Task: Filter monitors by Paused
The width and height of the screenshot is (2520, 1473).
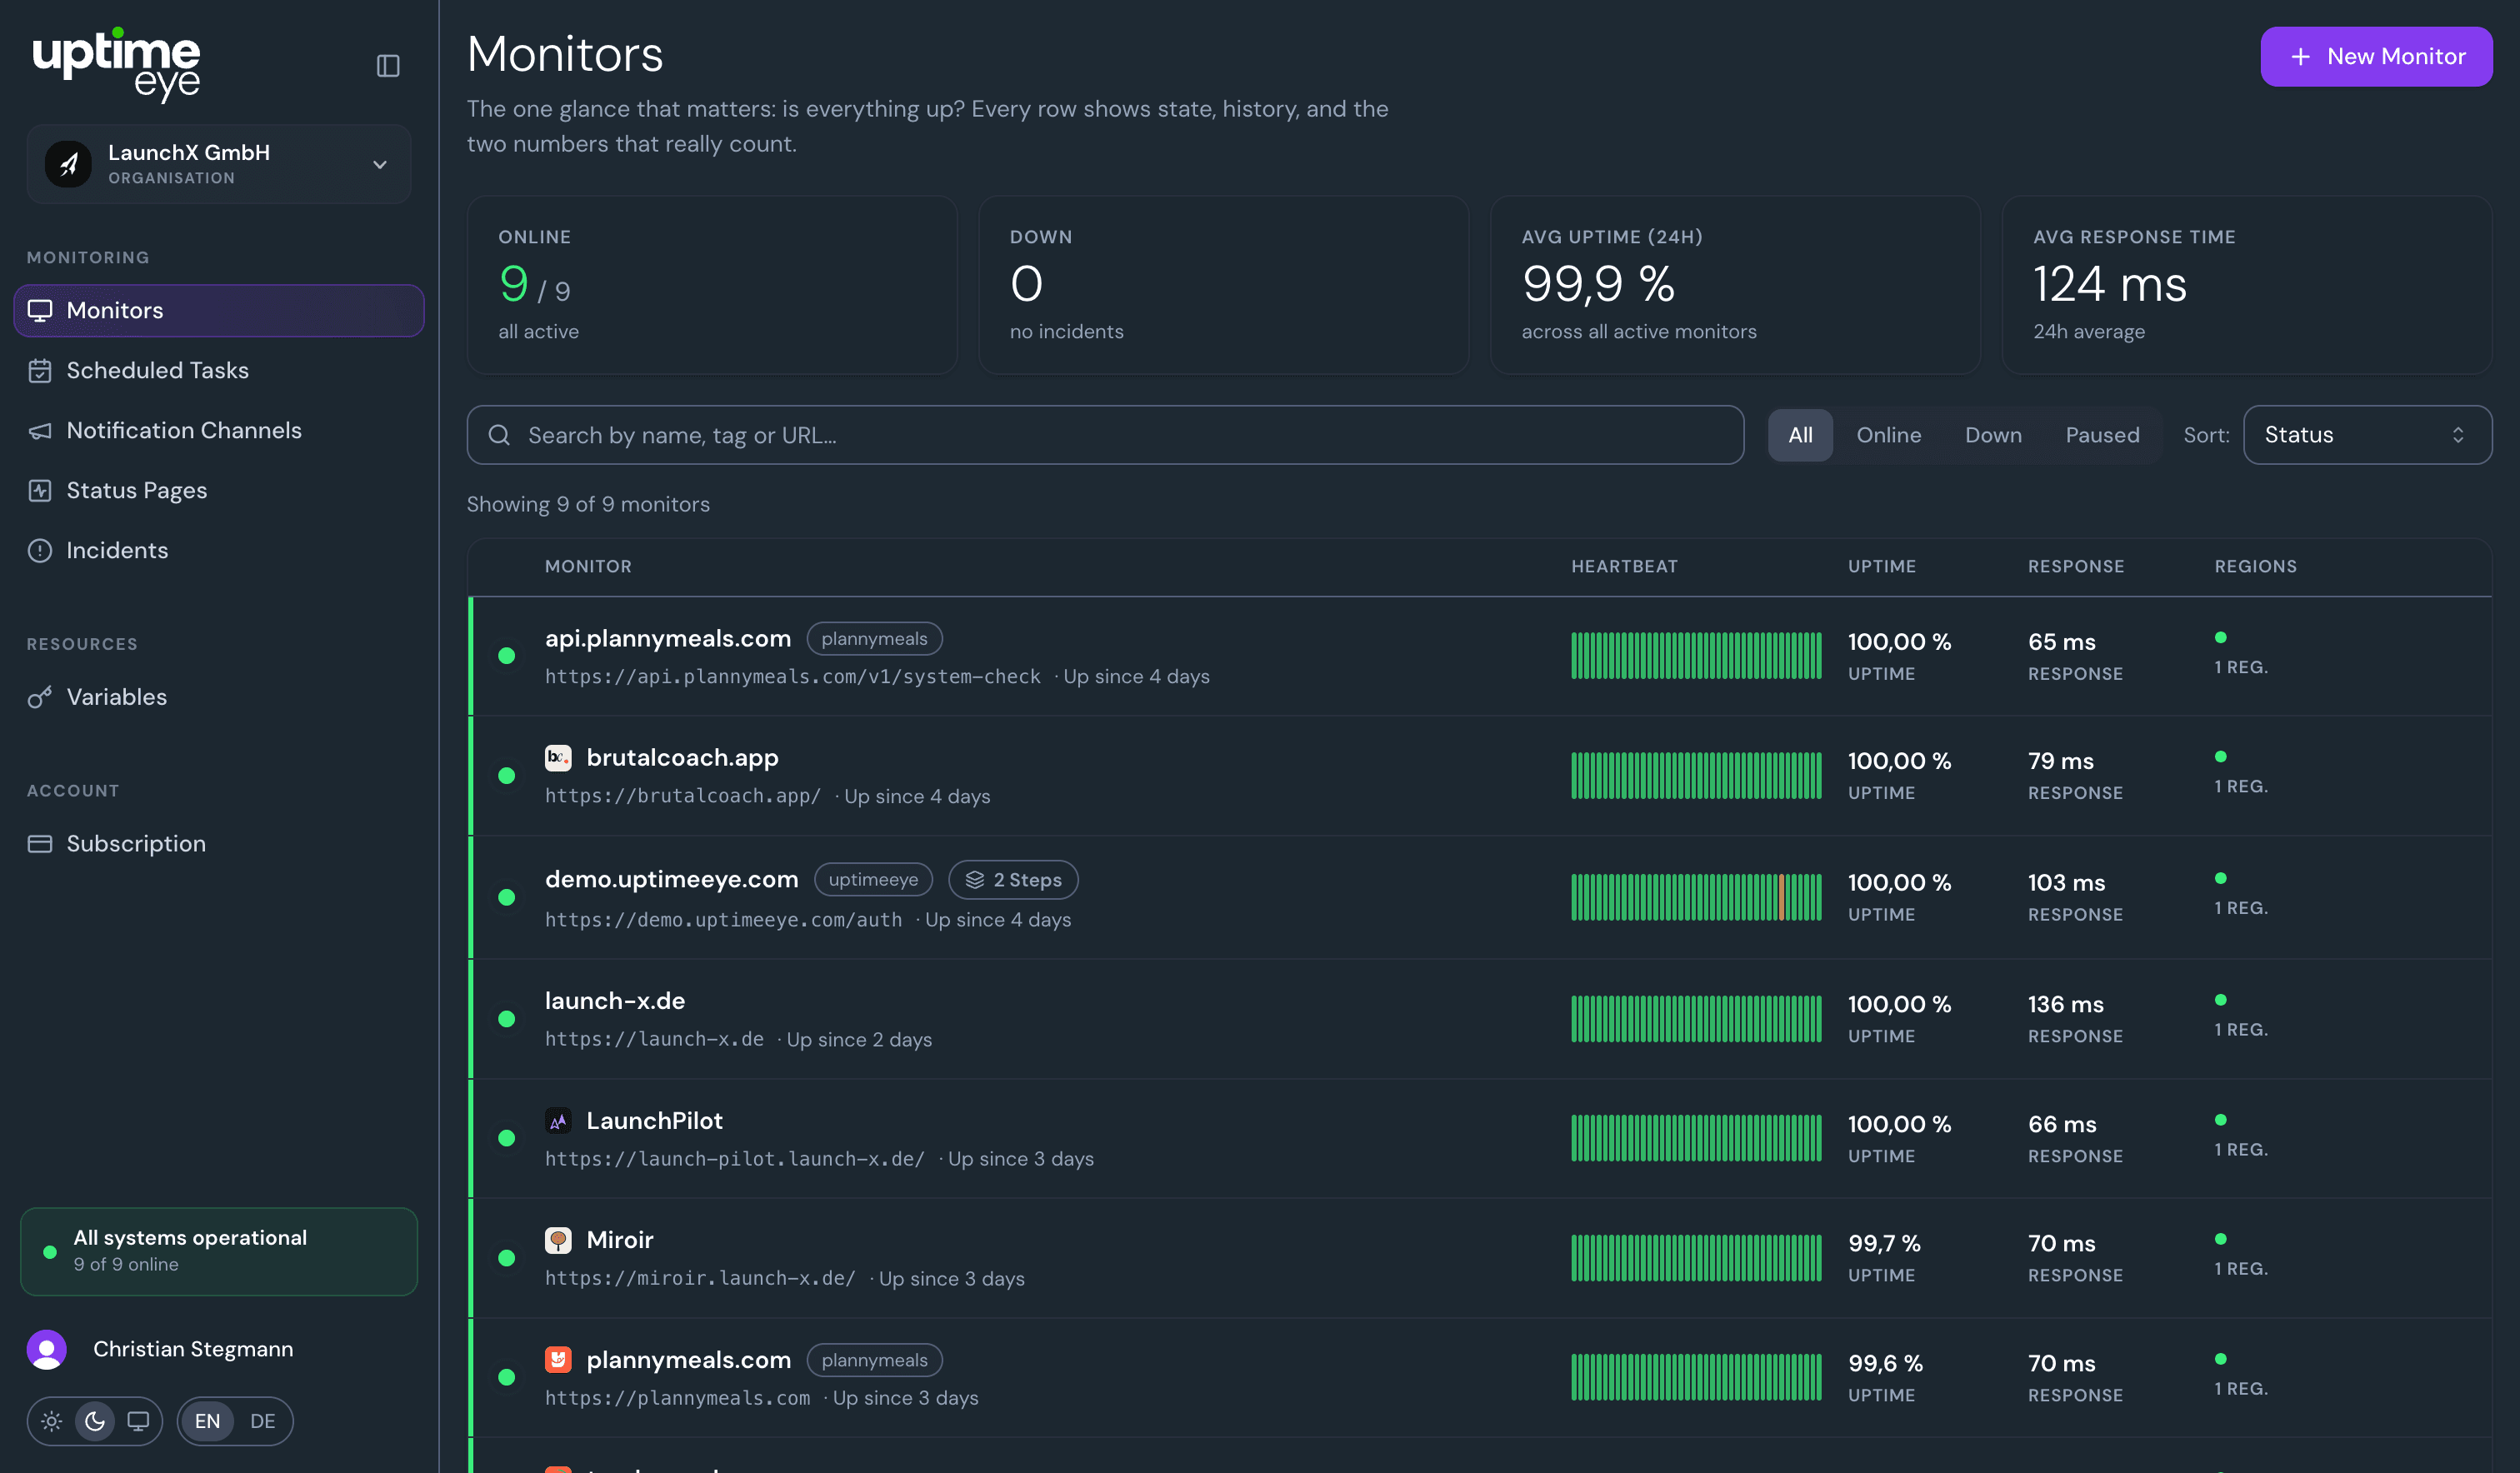Action: click(x=2102, y=435)
